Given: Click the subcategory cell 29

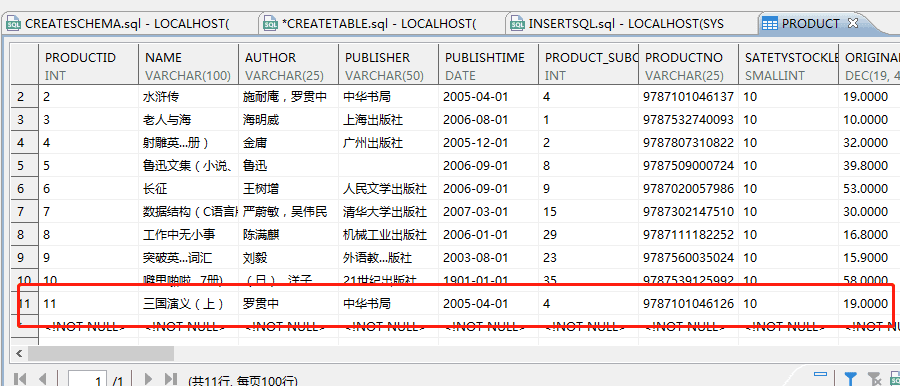Looking at the screenshot, I should (x=588, y=234).
